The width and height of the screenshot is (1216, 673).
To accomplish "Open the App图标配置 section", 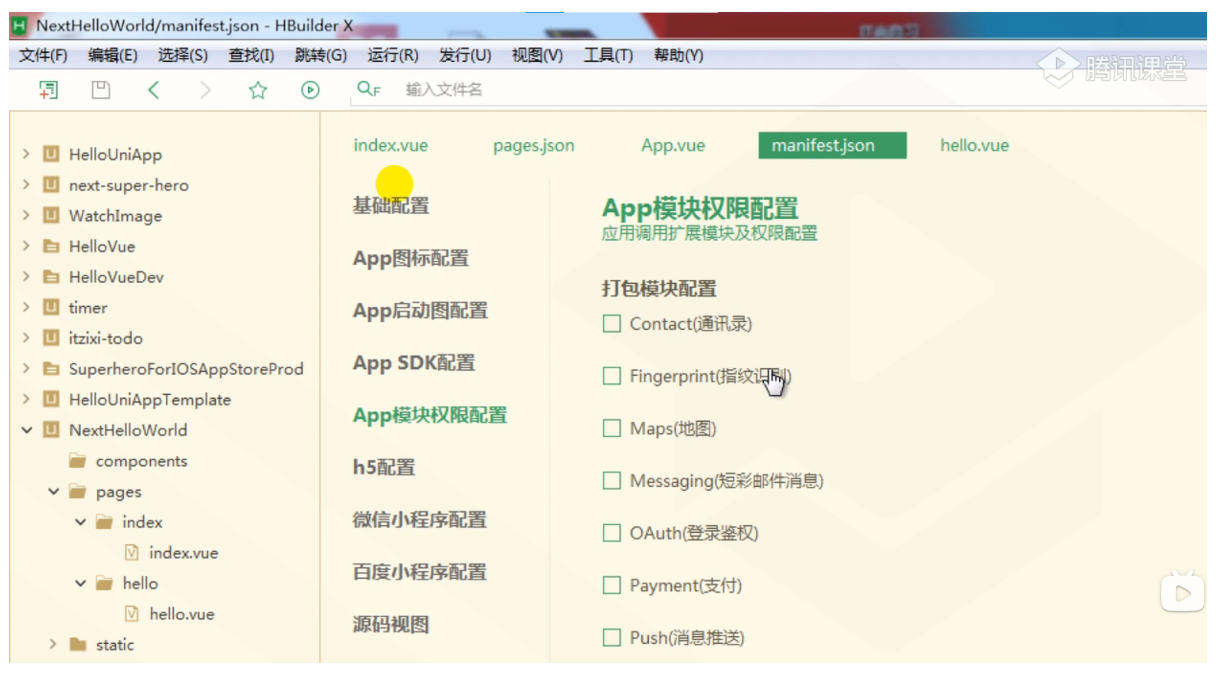I will [411, 258].
